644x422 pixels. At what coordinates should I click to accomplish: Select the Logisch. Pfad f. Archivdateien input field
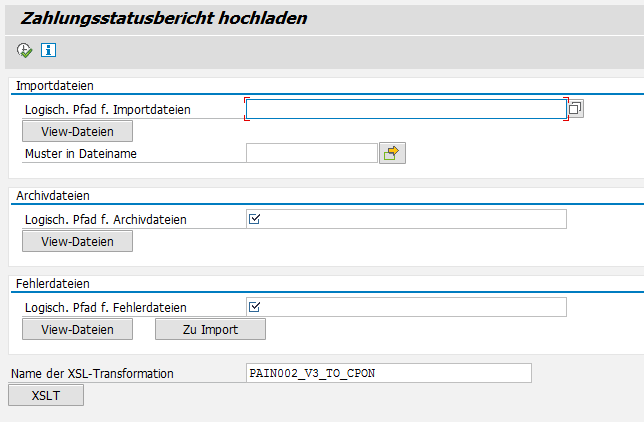[x=405, y=219]
